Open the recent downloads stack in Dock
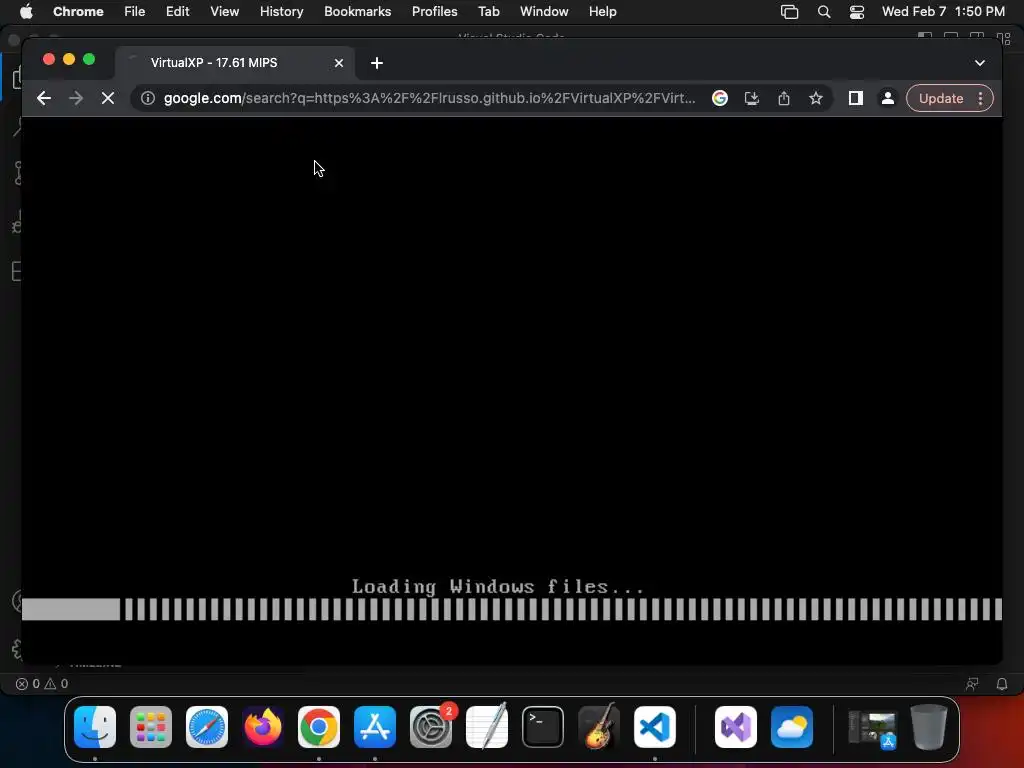 872,728
